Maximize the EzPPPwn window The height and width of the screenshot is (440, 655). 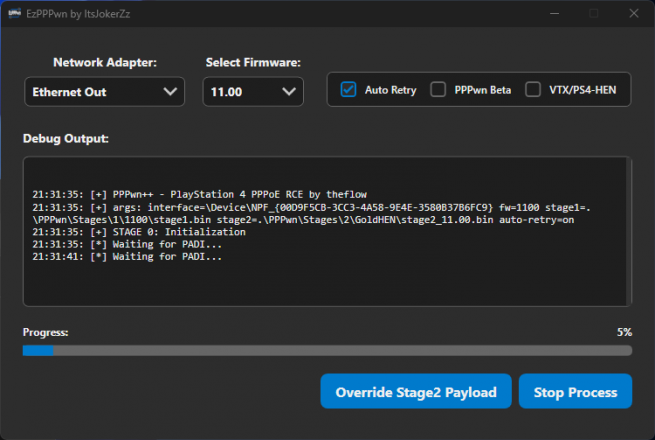(594, 13)
